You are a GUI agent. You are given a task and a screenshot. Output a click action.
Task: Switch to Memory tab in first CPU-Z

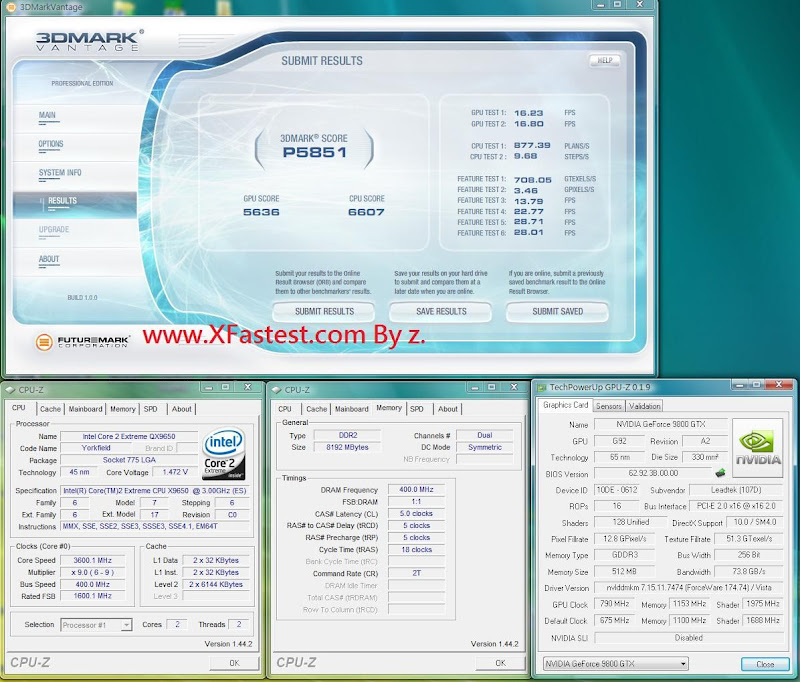[x=122, y=409]
